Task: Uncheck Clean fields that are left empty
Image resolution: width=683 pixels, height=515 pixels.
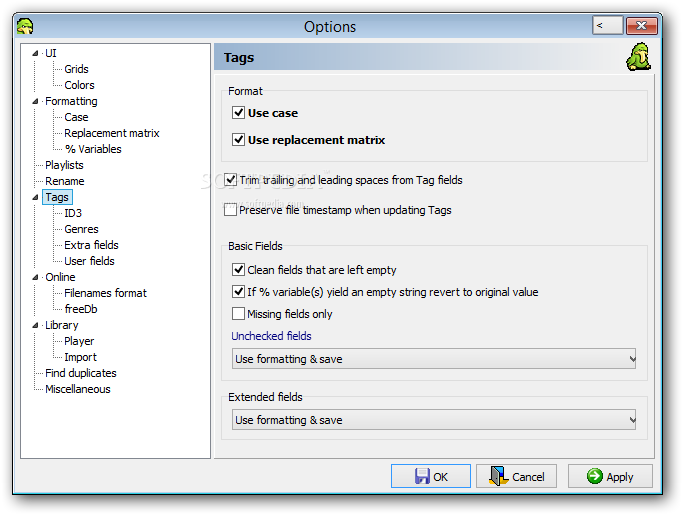Action: pos(238,270)
